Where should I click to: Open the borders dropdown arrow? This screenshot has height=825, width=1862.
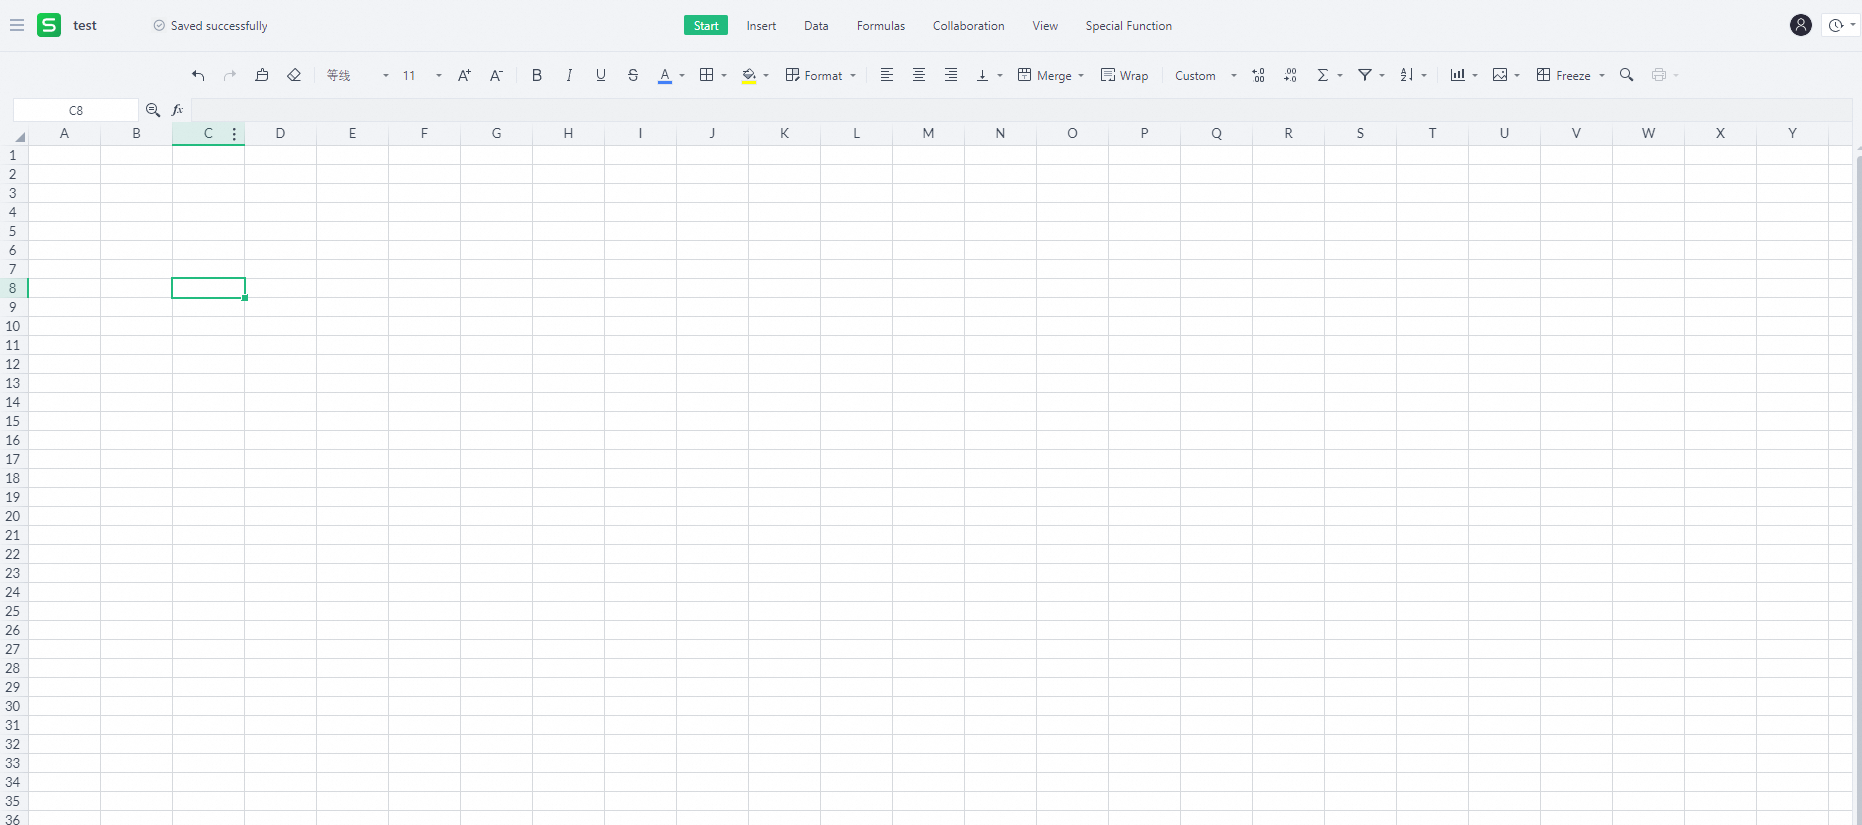point(724,76)
